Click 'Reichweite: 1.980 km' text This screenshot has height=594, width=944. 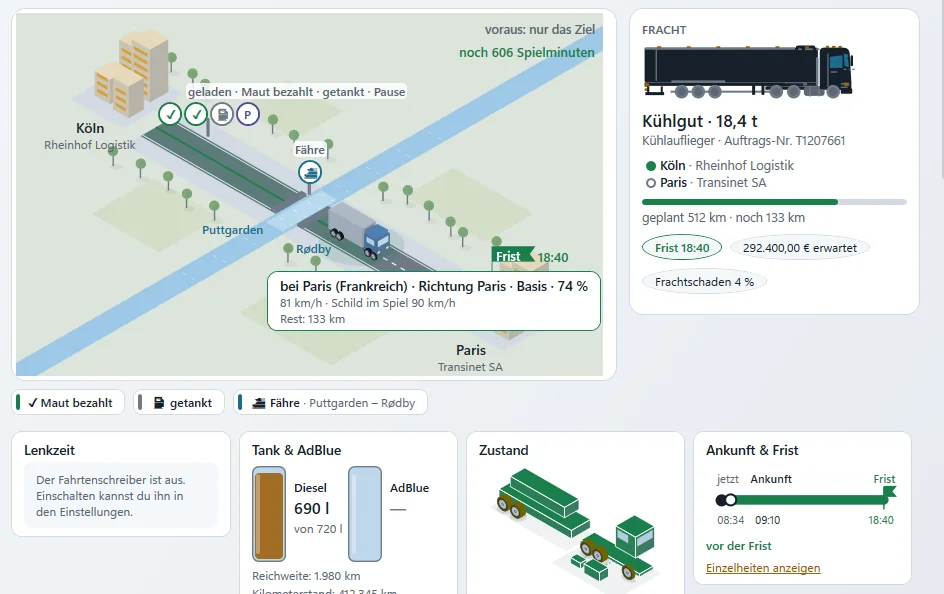coord(306,576)
